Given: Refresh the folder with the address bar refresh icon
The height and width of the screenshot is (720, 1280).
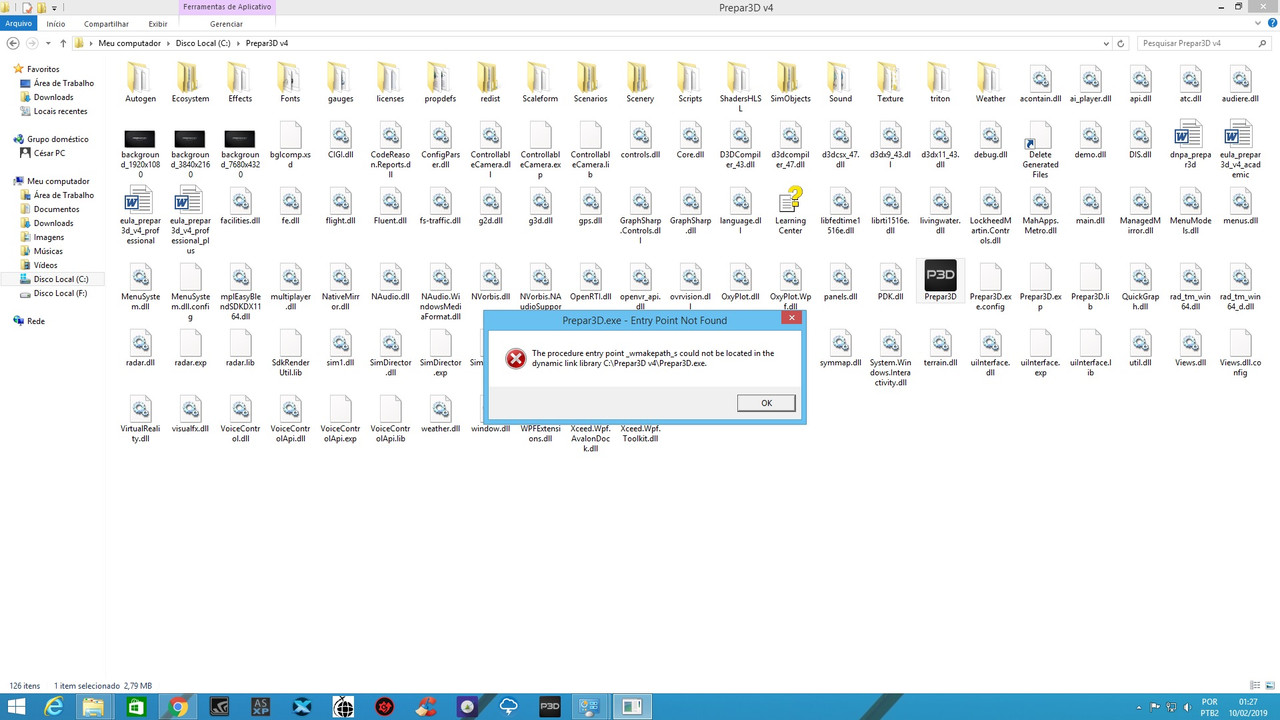Looking at the screenshot, I should coord(1121,43).
